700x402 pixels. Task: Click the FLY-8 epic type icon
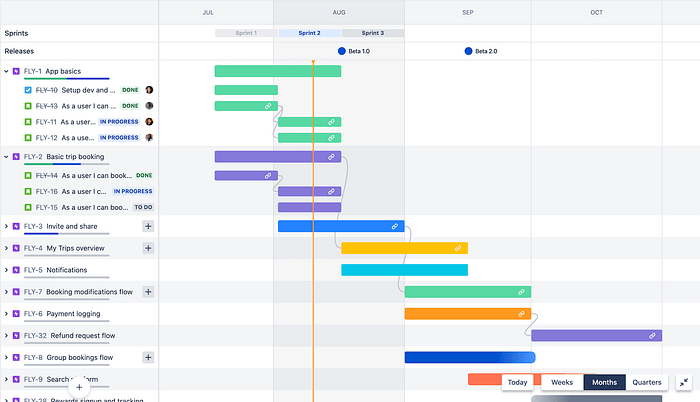click(x=16, y=358)
